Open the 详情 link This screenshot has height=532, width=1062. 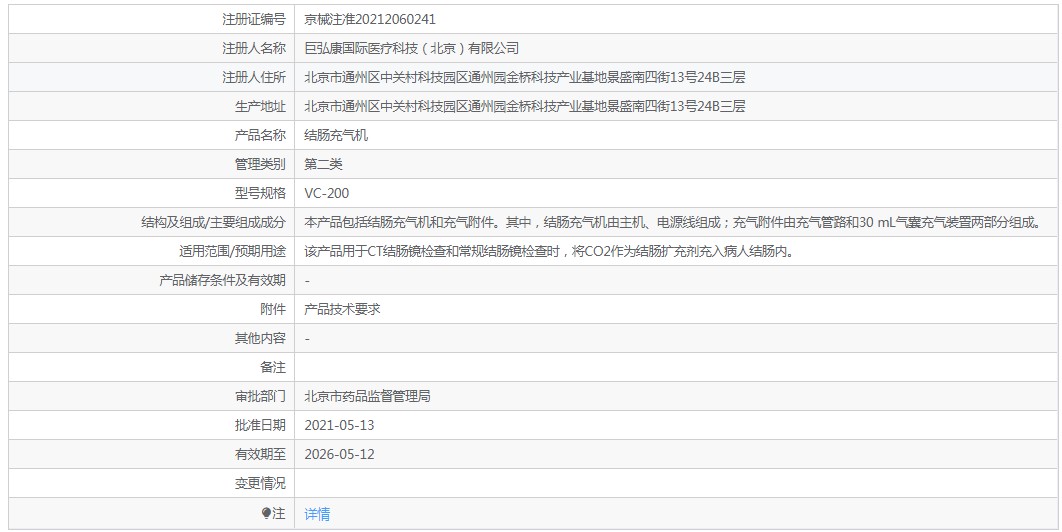[x=317, y=514]
